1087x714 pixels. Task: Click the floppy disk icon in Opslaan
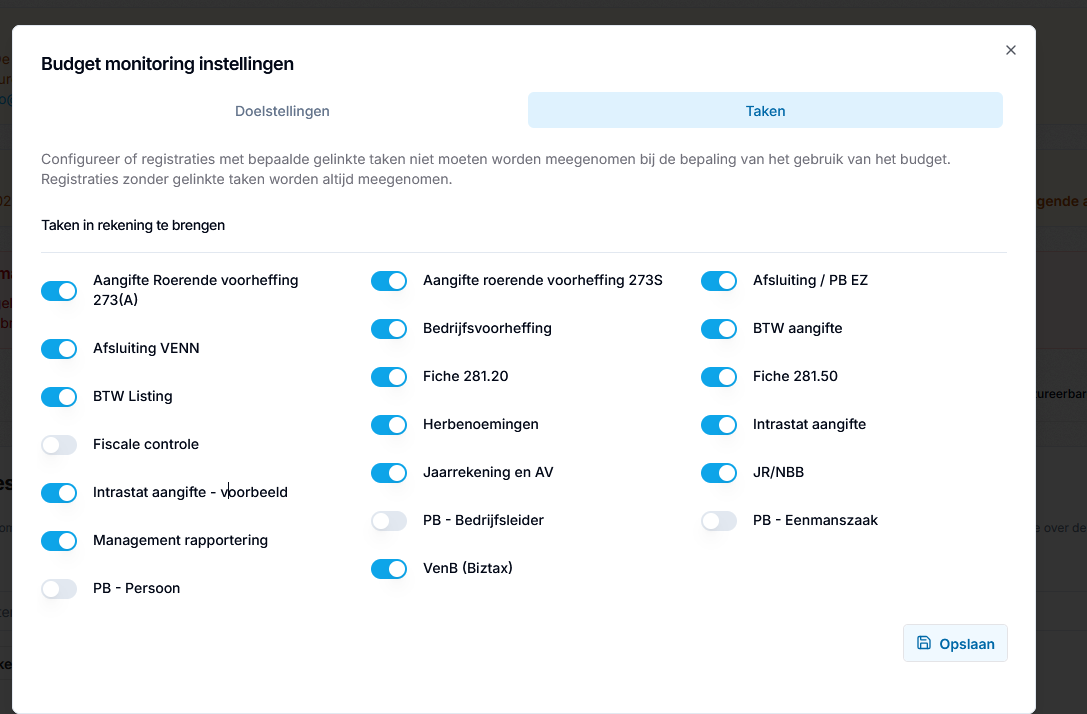923,643
